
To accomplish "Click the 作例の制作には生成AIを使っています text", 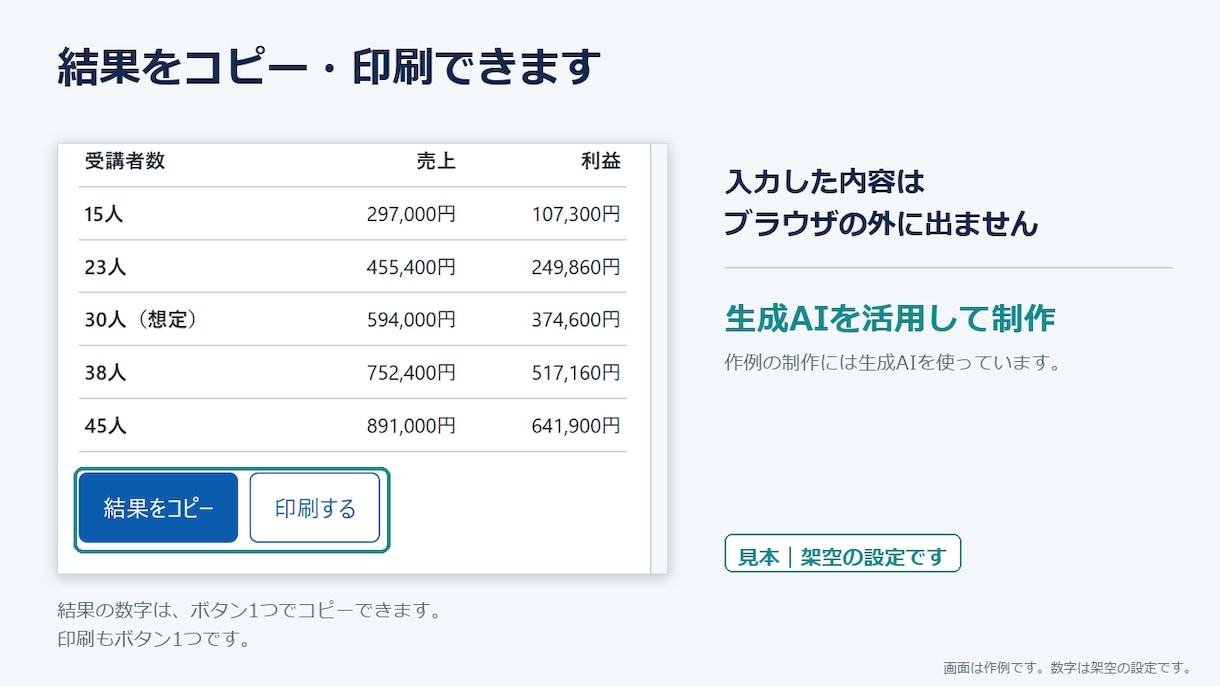I will click(892, 363).
